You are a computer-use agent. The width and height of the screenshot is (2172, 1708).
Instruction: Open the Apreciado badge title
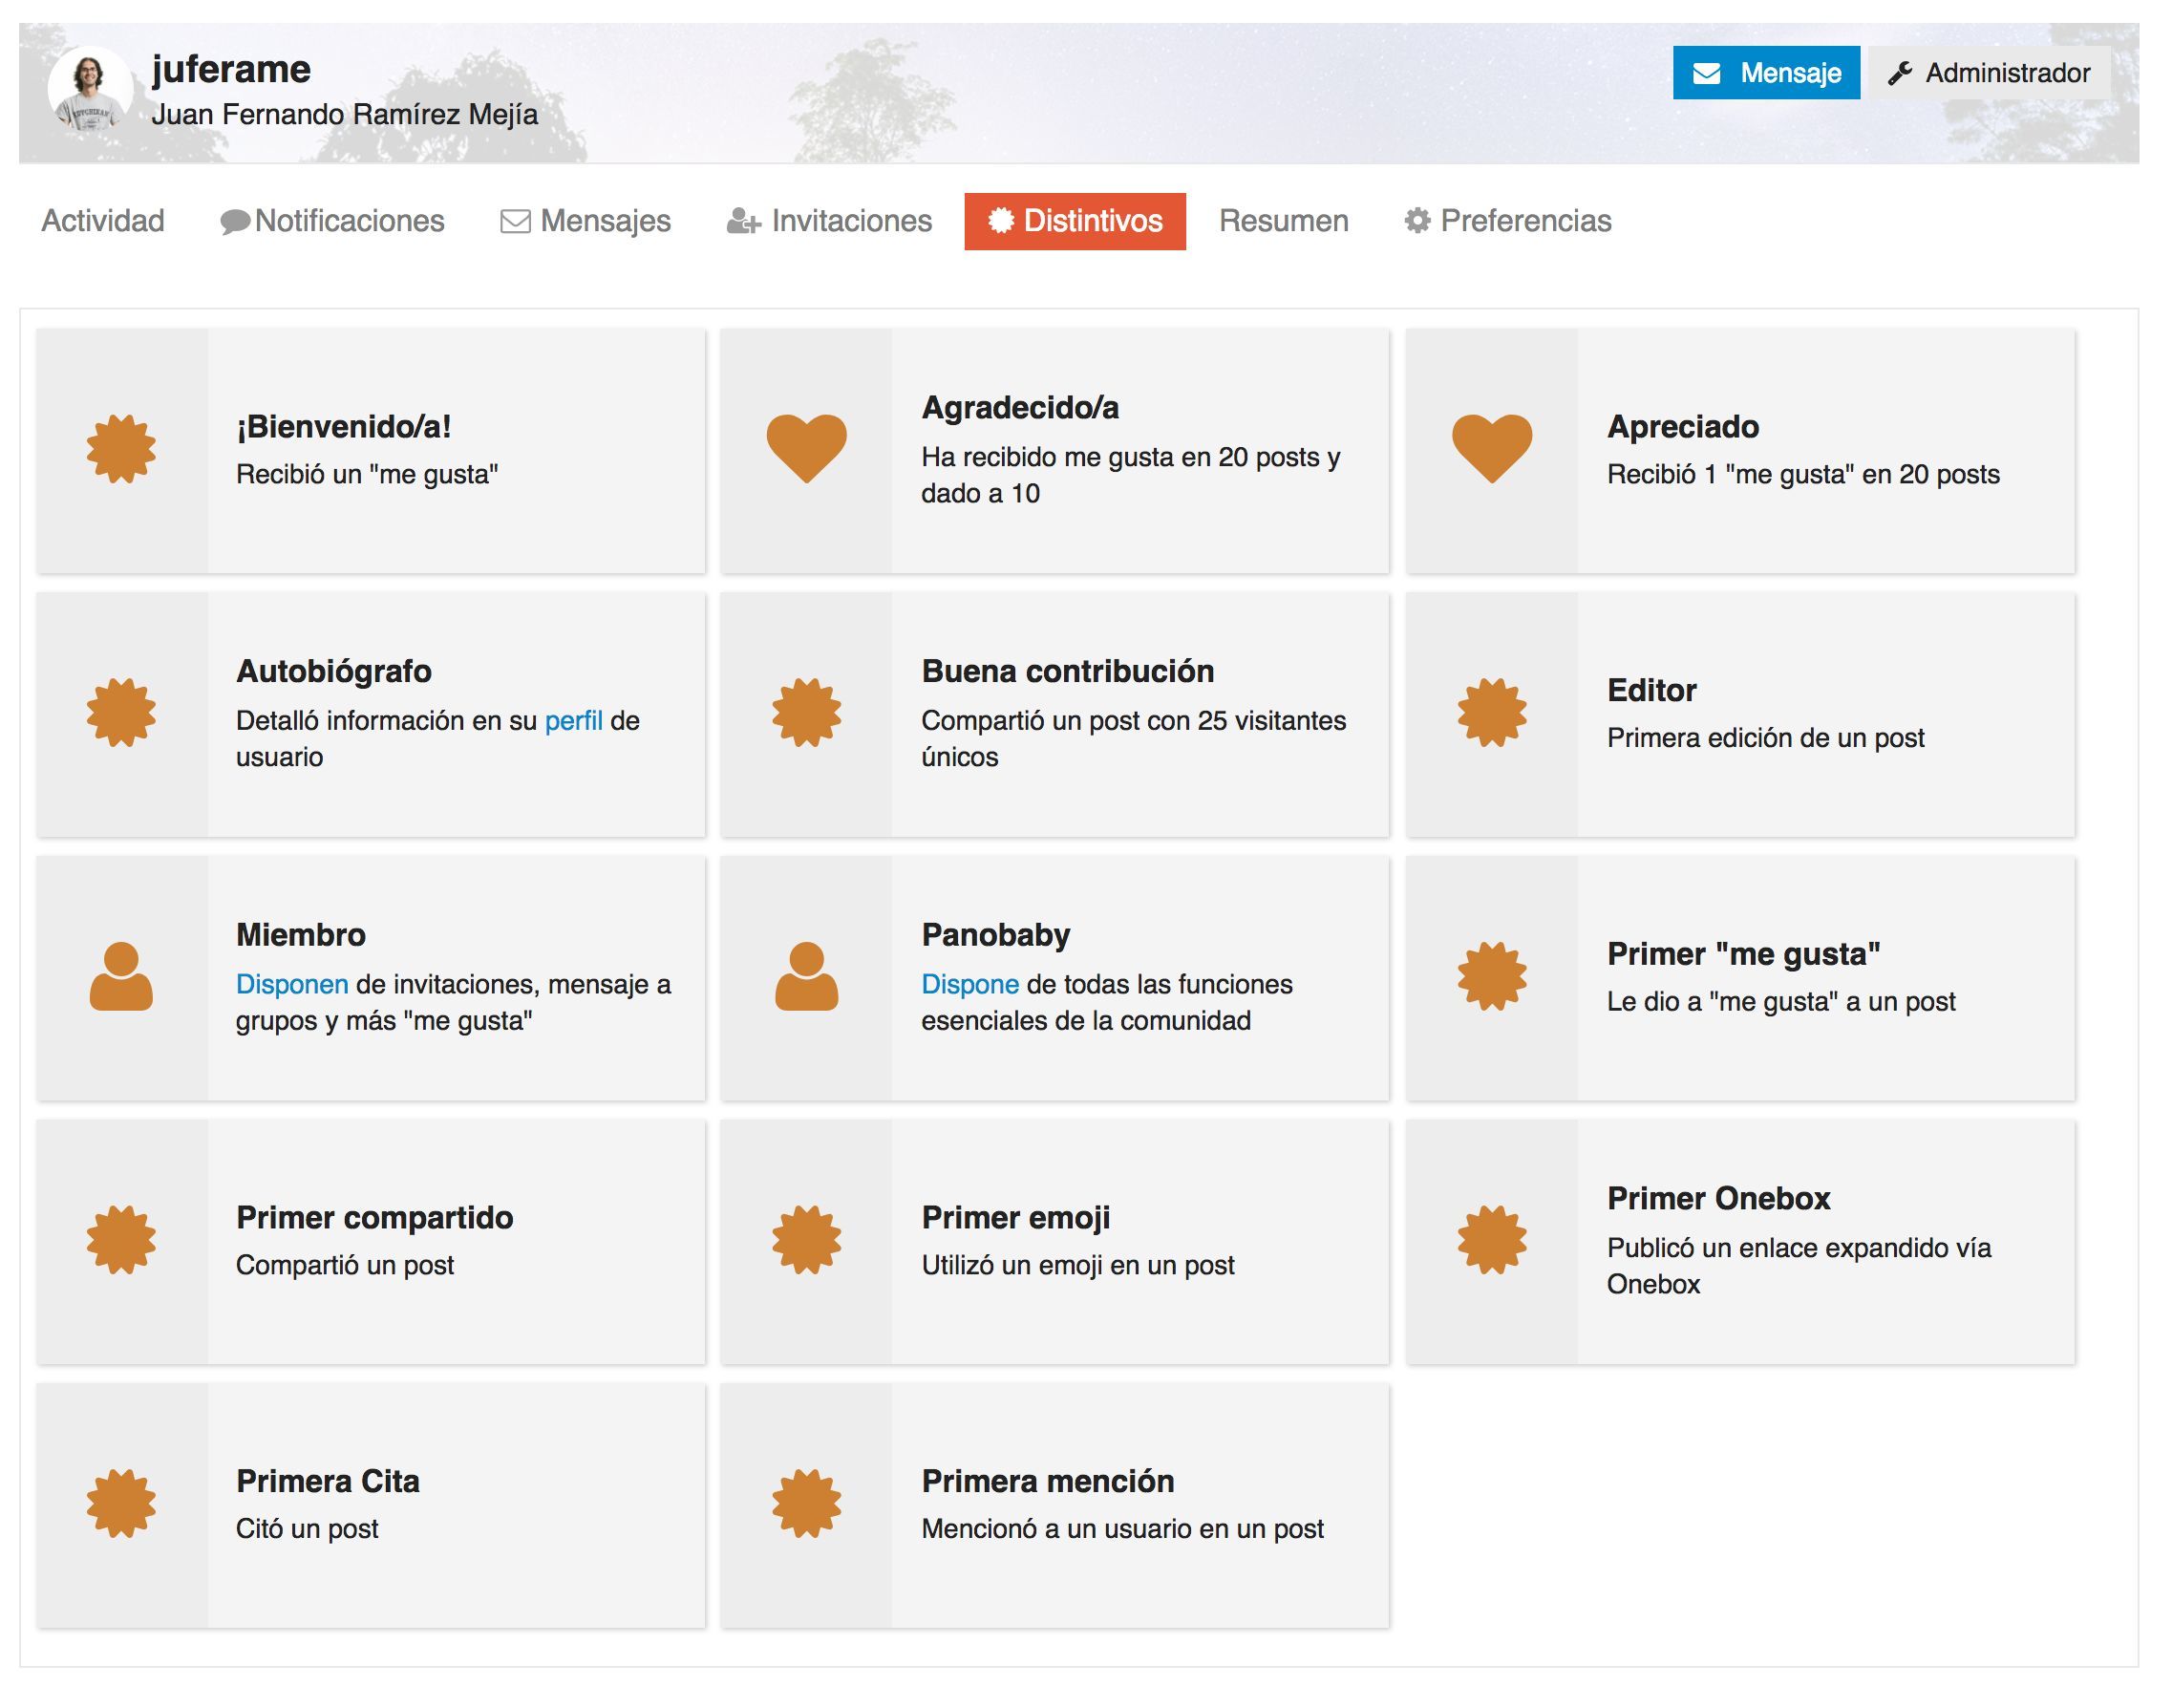click(1683, 427)
